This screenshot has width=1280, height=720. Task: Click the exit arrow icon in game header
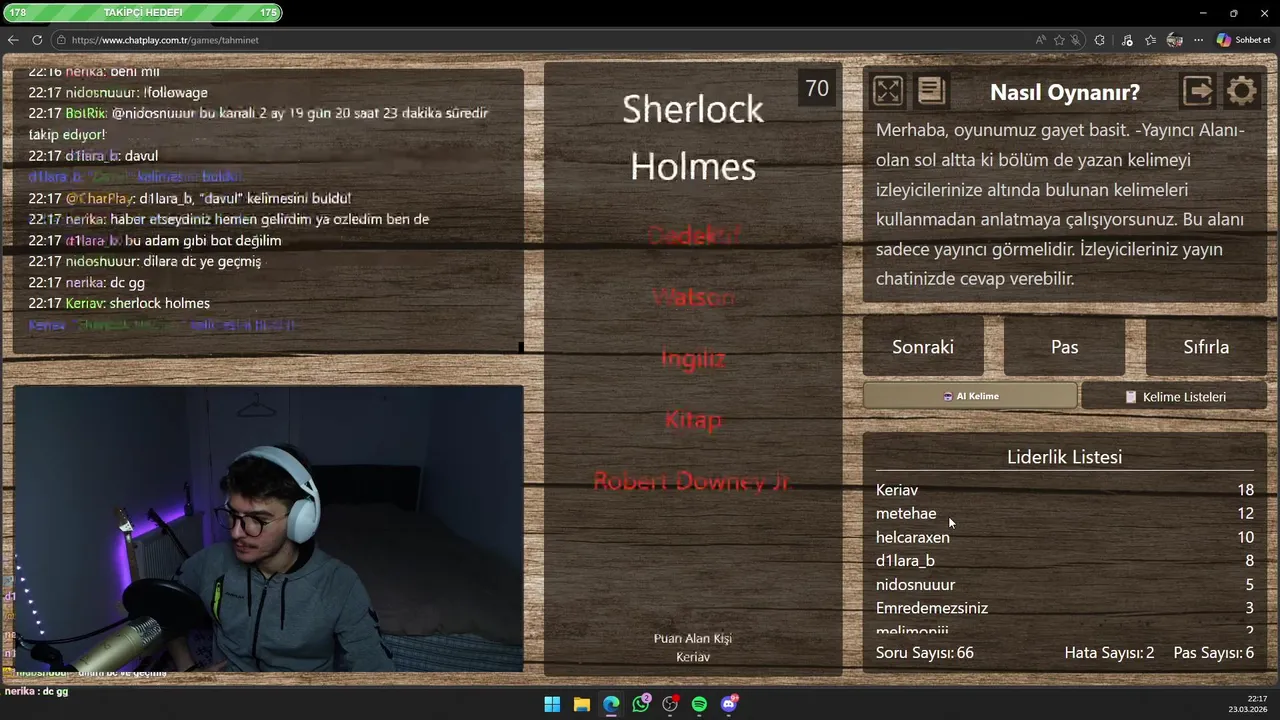coord(1198,91)
